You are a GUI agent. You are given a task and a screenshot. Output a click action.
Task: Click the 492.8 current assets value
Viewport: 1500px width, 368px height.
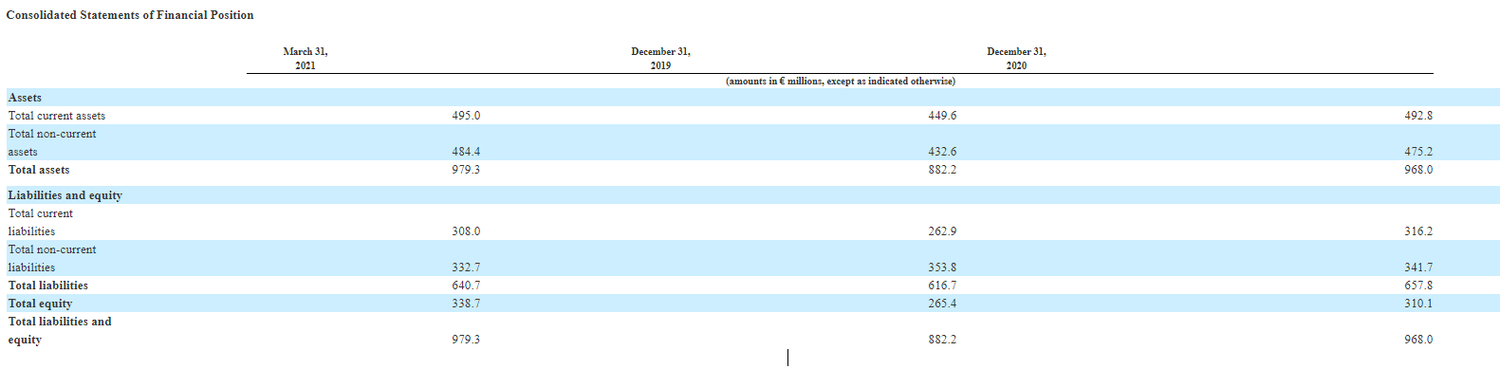pyautogui.click(x=1418, y=116)
